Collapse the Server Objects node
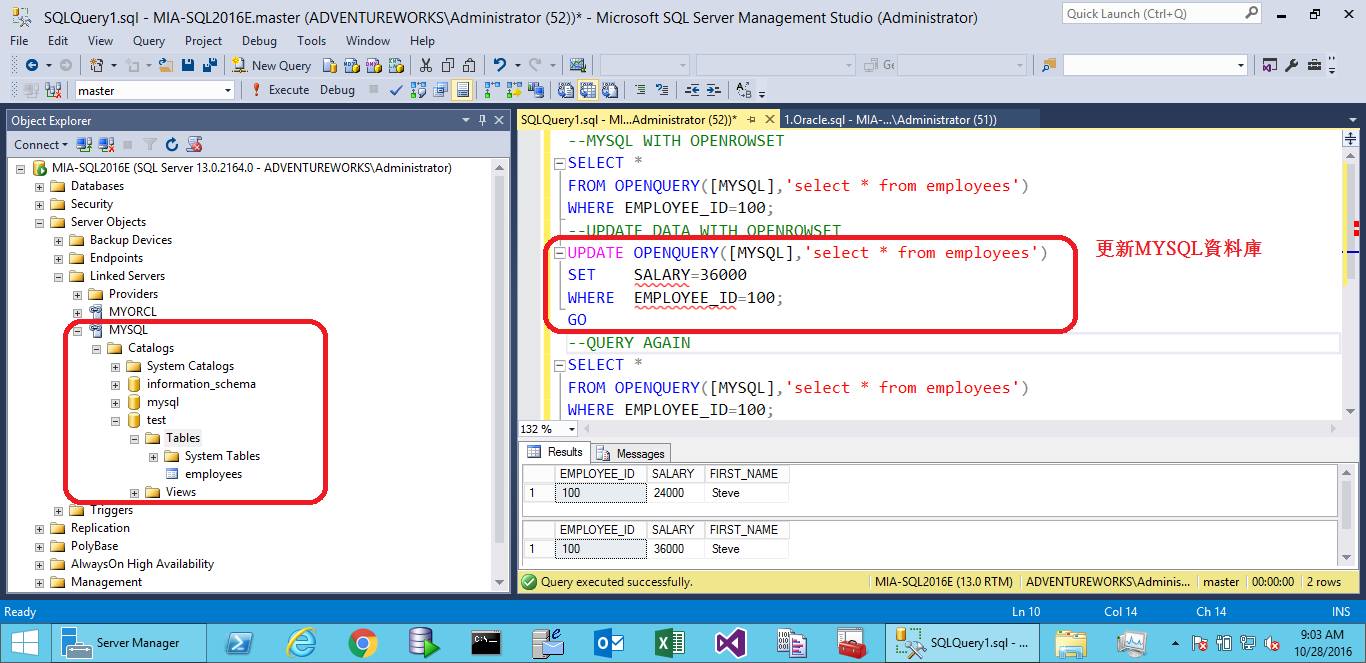 [x=39, y=223]
